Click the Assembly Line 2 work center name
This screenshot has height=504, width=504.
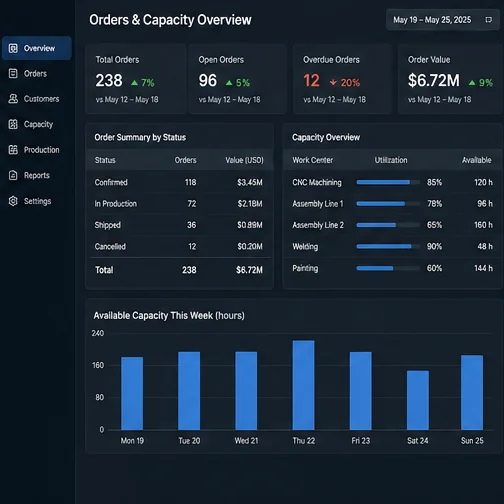(318, 225)
